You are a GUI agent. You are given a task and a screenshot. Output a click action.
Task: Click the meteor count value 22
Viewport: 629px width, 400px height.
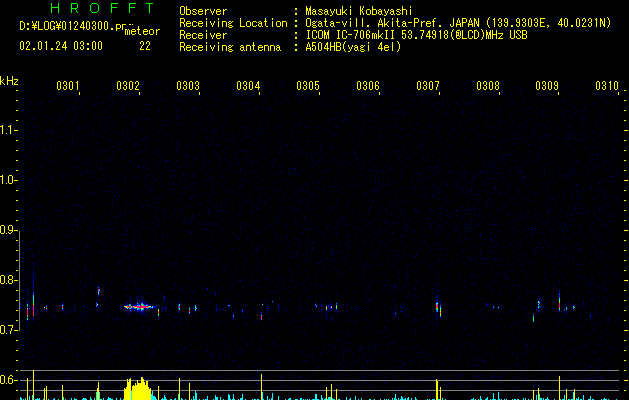click(145, 46)
